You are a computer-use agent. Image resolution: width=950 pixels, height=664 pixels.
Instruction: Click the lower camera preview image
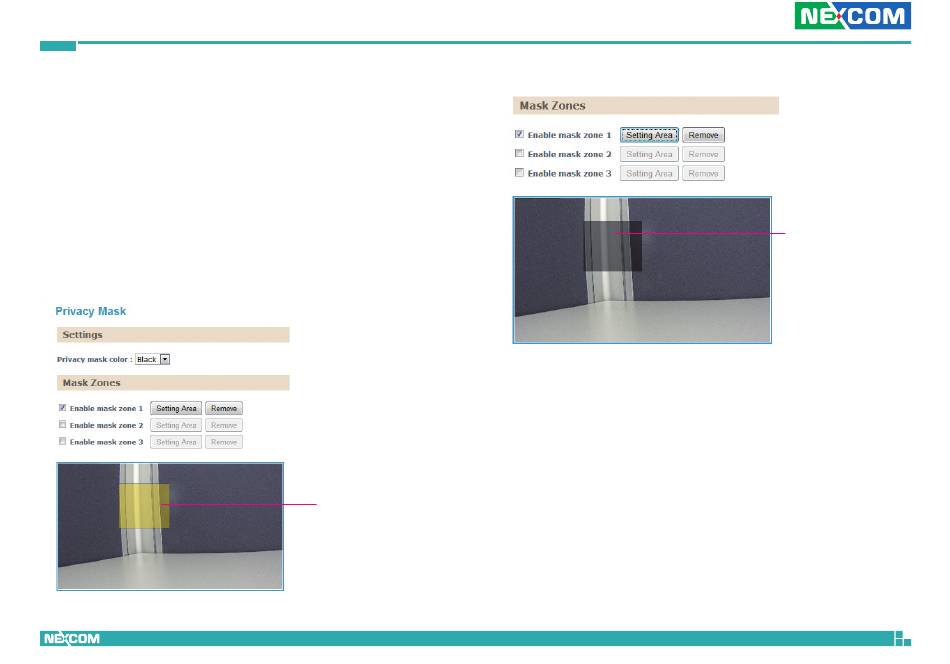pos(170,526)
